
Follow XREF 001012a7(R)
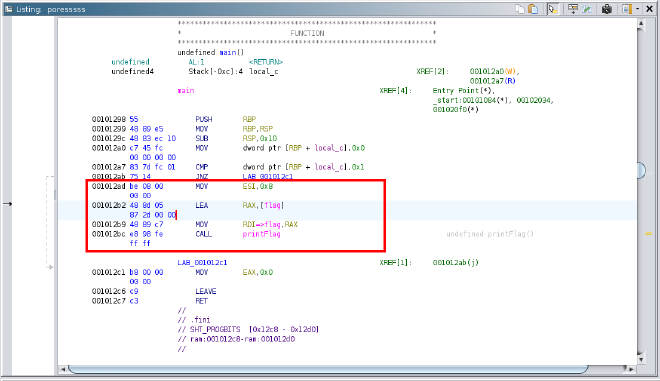pyautogui.click(x=492, y=81)
